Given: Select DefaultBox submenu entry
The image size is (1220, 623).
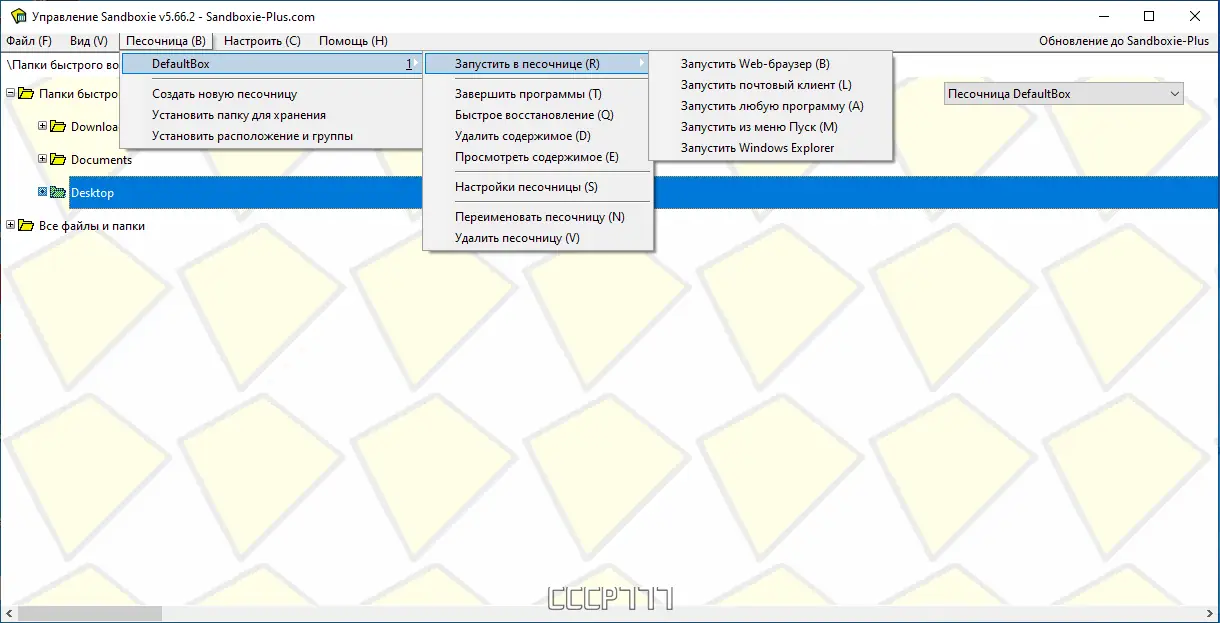Looking at the screenshot, I should (x=271, y=64).
